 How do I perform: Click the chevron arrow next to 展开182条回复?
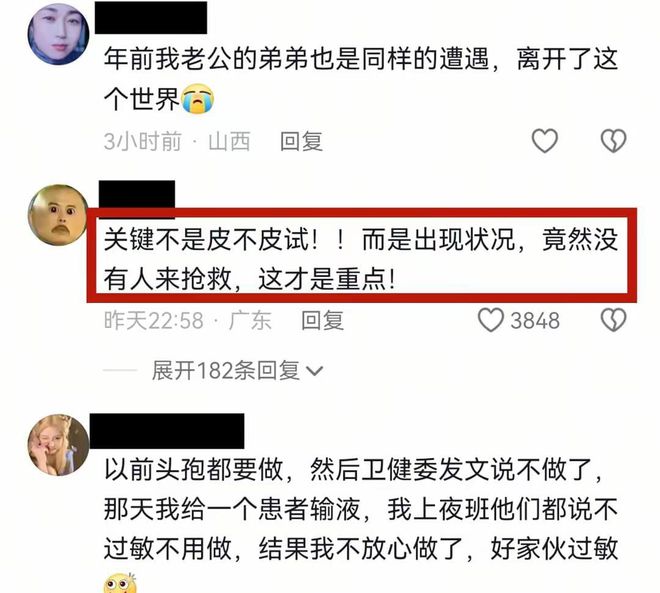click(314, 371)
